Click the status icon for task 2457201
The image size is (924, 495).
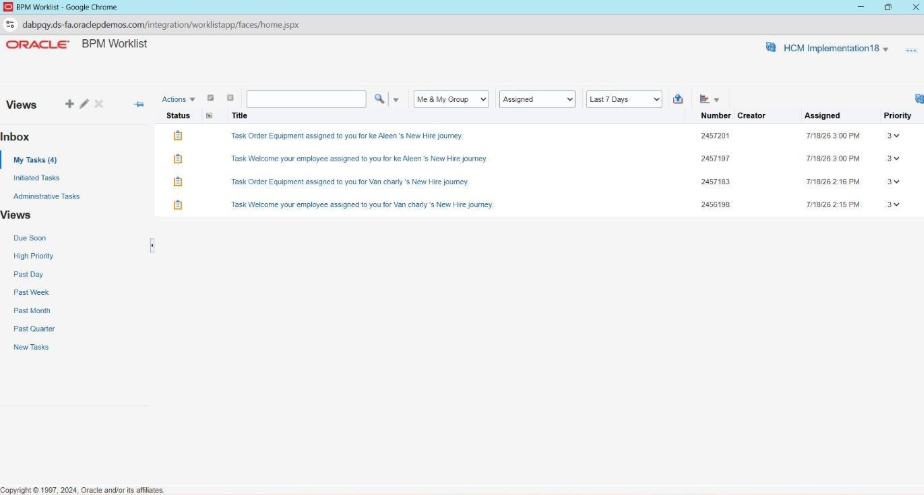click(178, 136)
